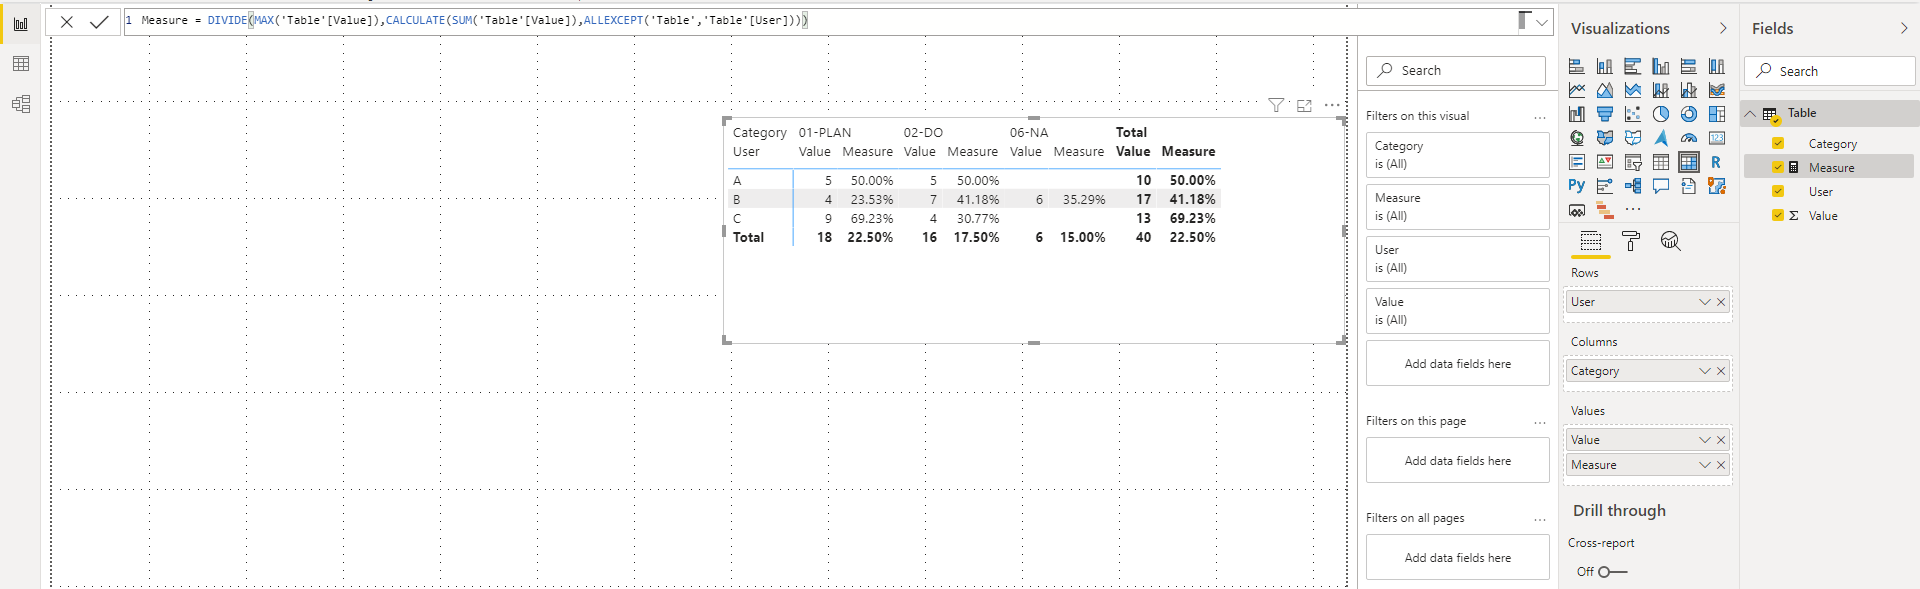Remove Category field from Columns

1721,371
